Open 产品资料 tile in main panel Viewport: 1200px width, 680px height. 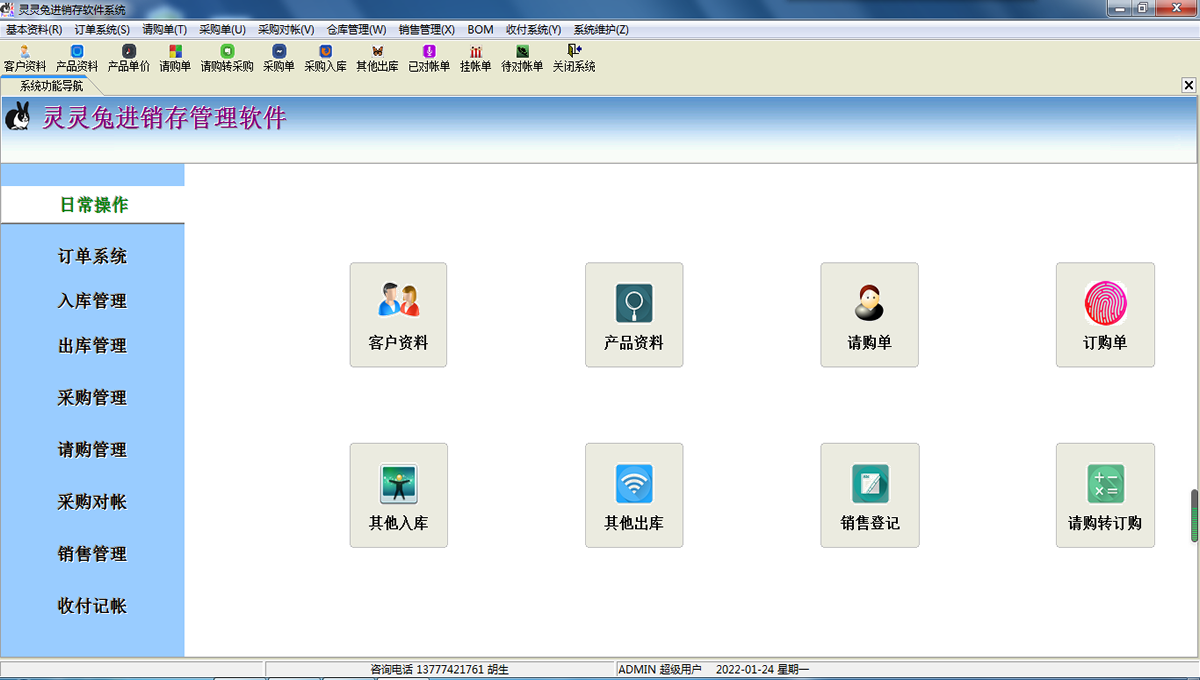(x=634, y=315)
